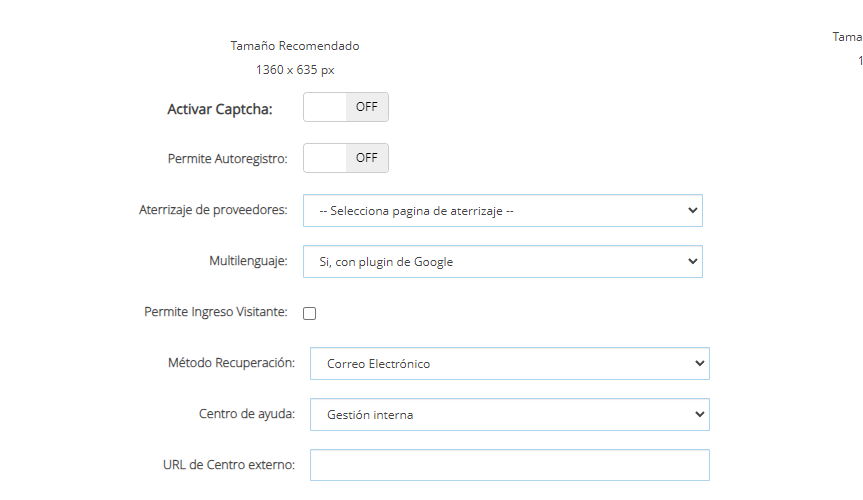Click the URL de Centro externo field
This screenshot has height=500, width=863.
(509, 465)
